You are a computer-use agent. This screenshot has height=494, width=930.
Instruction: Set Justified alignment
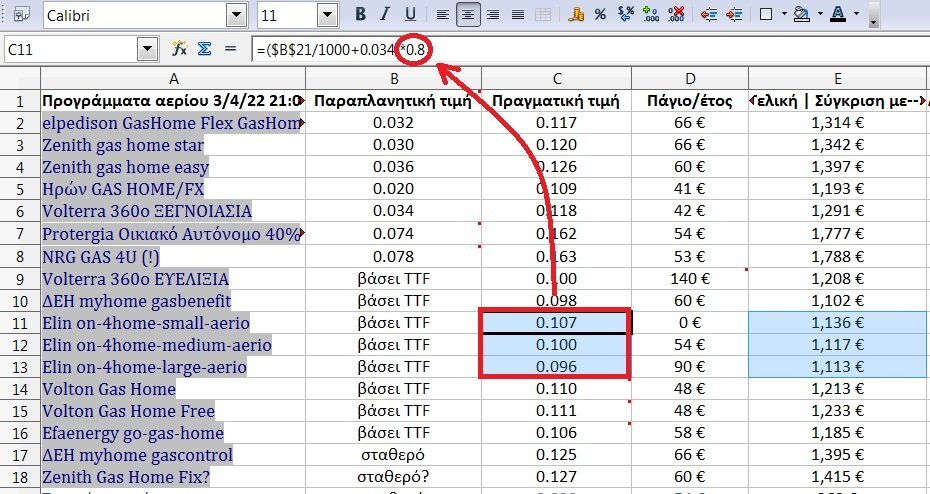518,15
